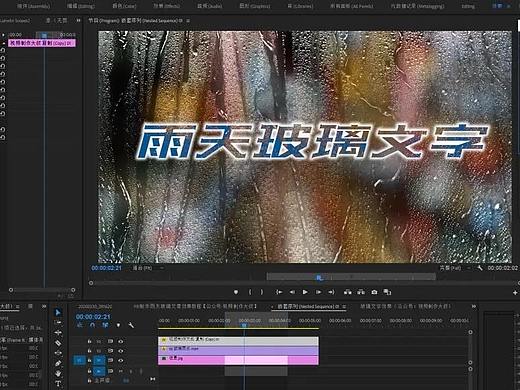The image size is (520, 390).
Task: Toggle source patching V1 button
Action: pos(79,360)
